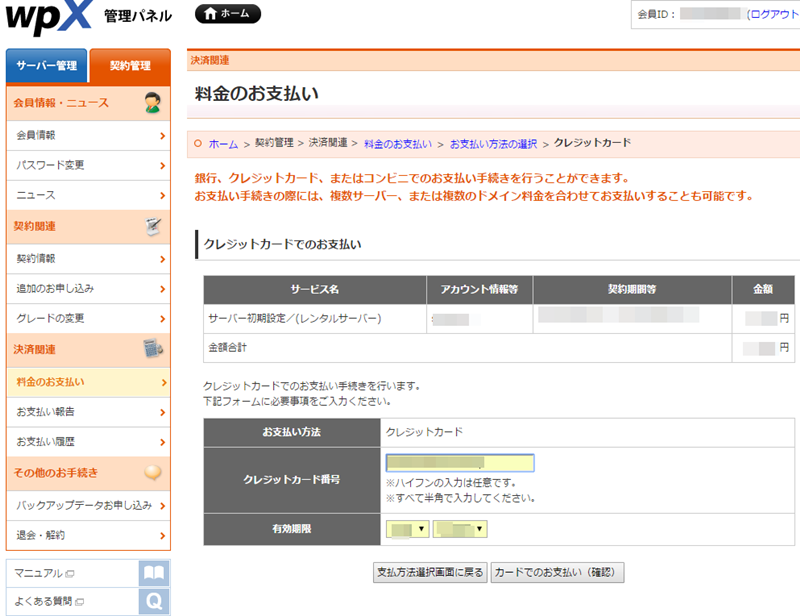
Task: Click the contract document icon in 契約関連
Action: (x=153, y=226)
